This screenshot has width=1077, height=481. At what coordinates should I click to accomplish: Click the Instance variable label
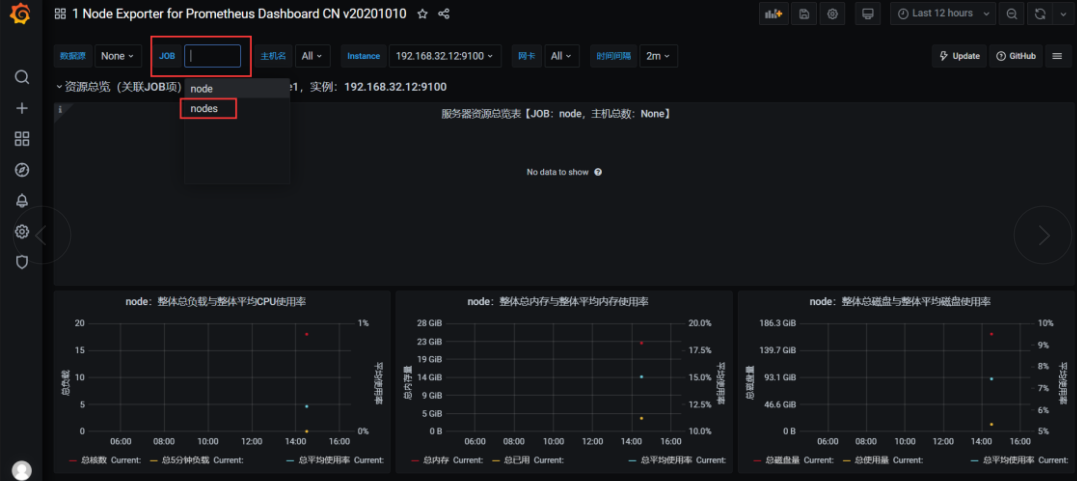363,56
